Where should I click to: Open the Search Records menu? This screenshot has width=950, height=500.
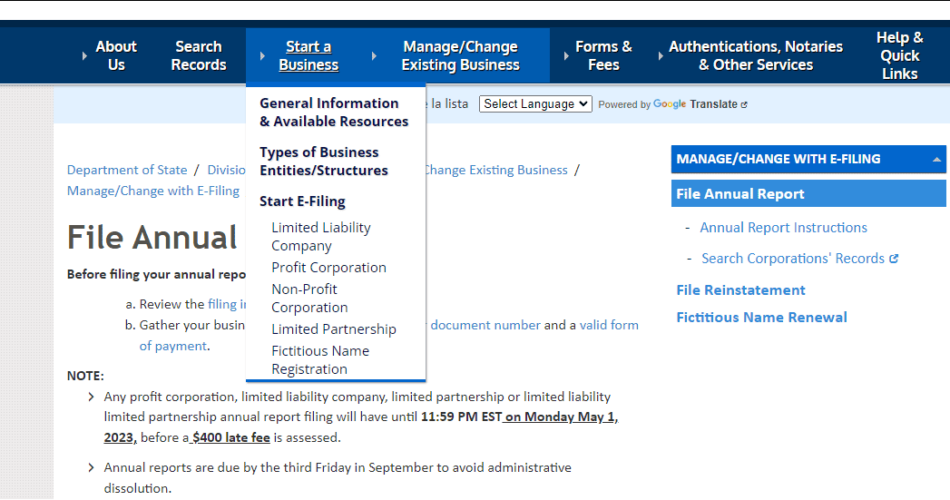tap(198, 56)
